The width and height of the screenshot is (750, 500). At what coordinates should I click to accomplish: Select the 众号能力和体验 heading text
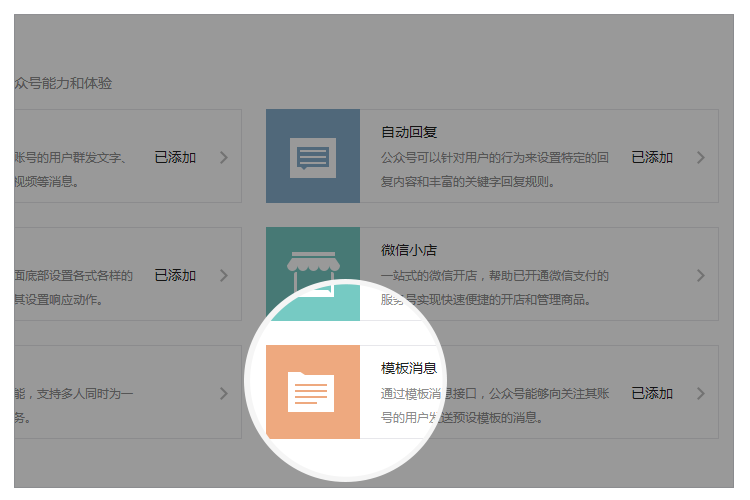point(63,83)
